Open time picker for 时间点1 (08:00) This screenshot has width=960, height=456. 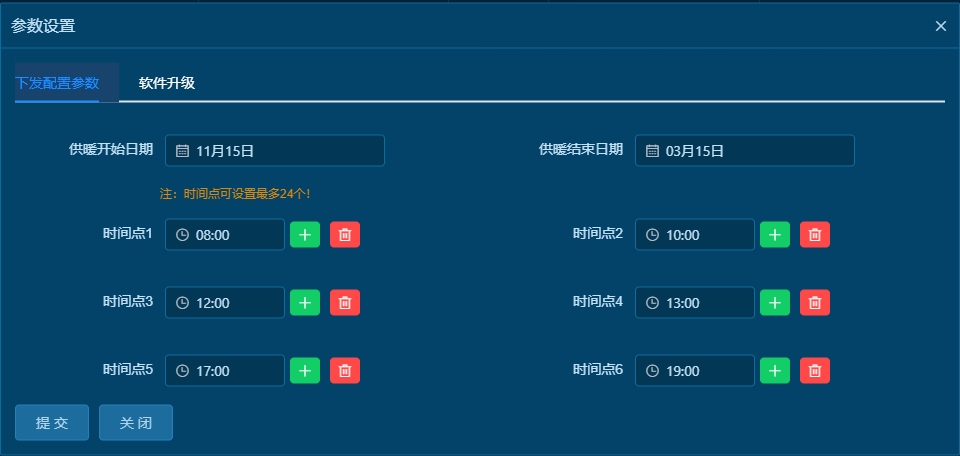pos(225,235)
